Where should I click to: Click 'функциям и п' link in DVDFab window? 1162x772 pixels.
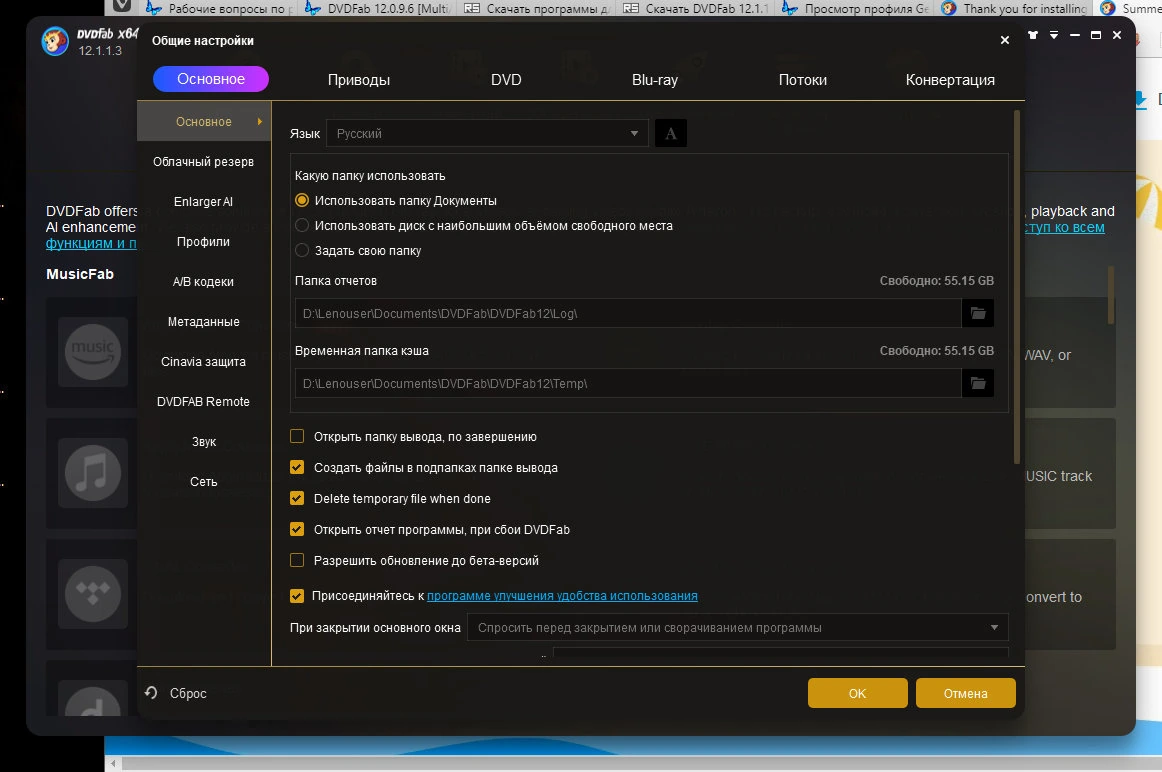pos(91,243)
